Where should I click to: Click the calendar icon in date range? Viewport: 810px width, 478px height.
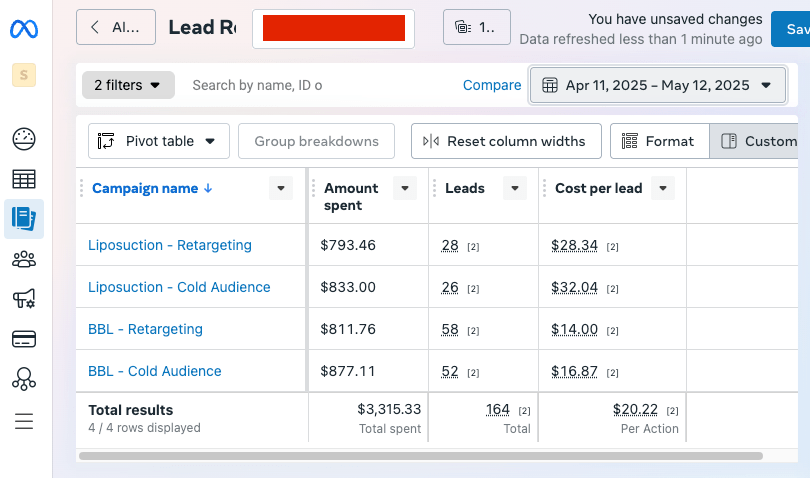click(550, 85)
